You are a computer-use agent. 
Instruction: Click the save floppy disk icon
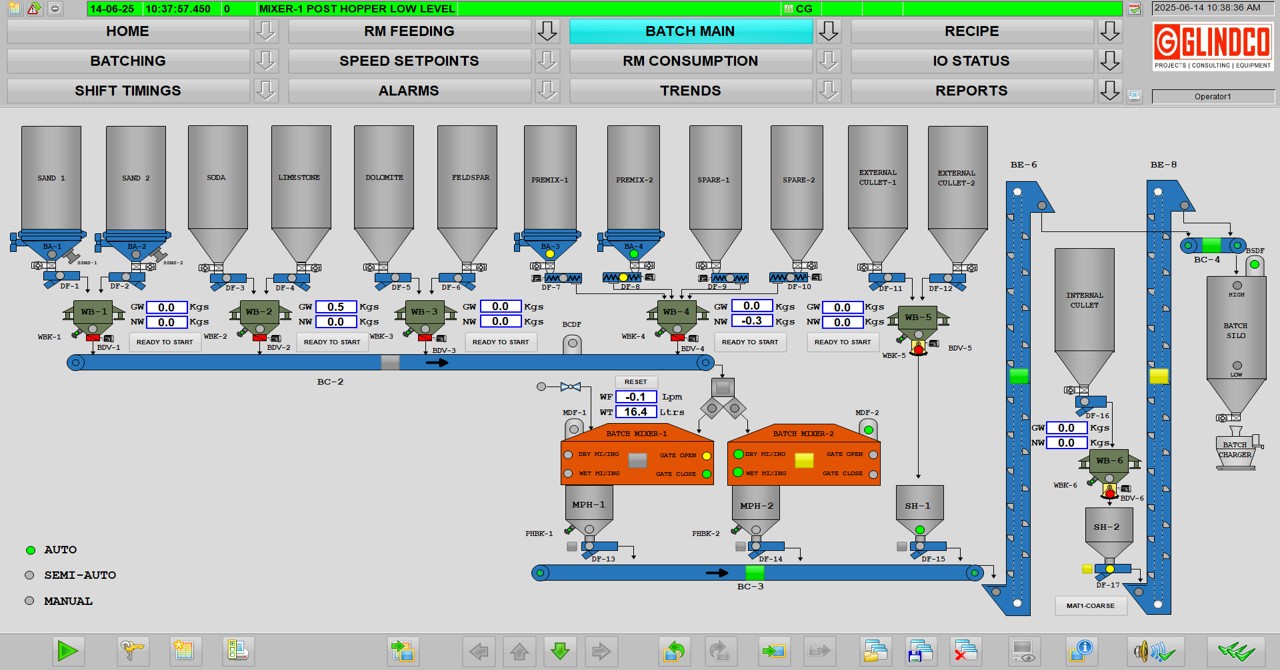[920, 652]
